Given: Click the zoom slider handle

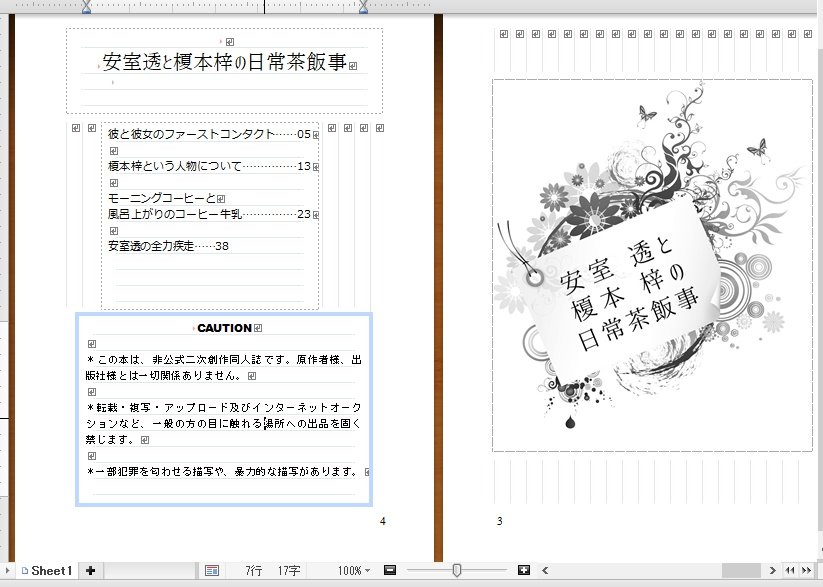Looking at the screenshot, I should click(x=457, y=570).
